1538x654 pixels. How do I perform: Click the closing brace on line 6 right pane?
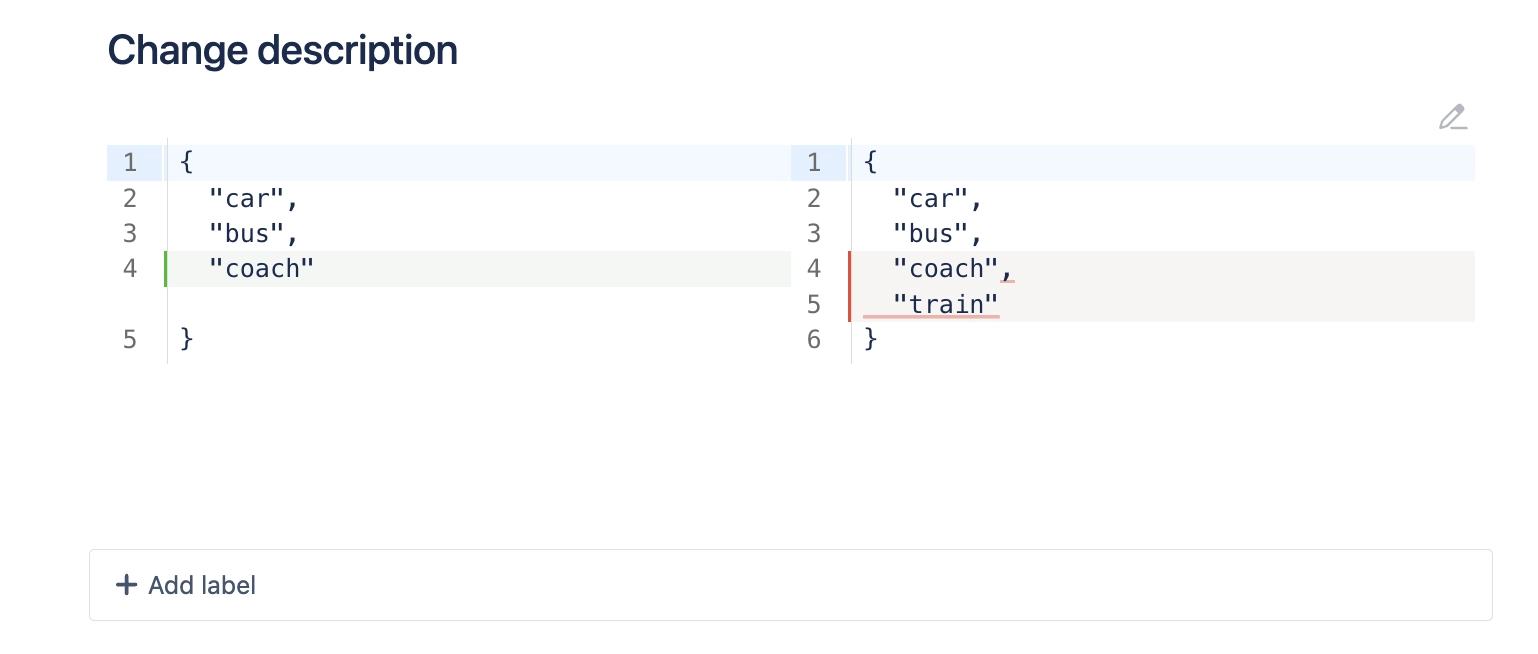[x=869, y=339]
